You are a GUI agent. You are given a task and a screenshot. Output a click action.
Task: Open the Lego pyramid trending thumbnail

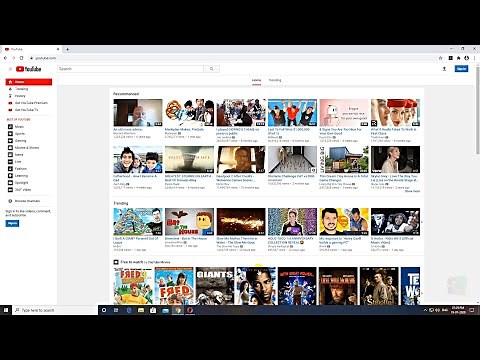[x=138, y=222]
